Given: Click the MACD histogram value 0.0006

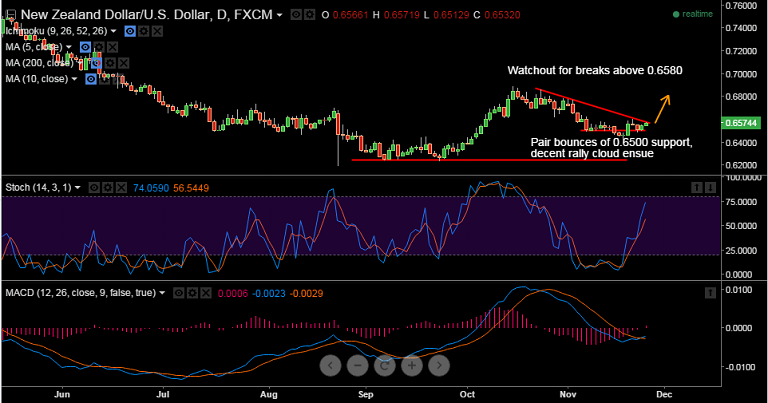Looking at the screenshot, I should pyautogui.click(x=233, y=294).
